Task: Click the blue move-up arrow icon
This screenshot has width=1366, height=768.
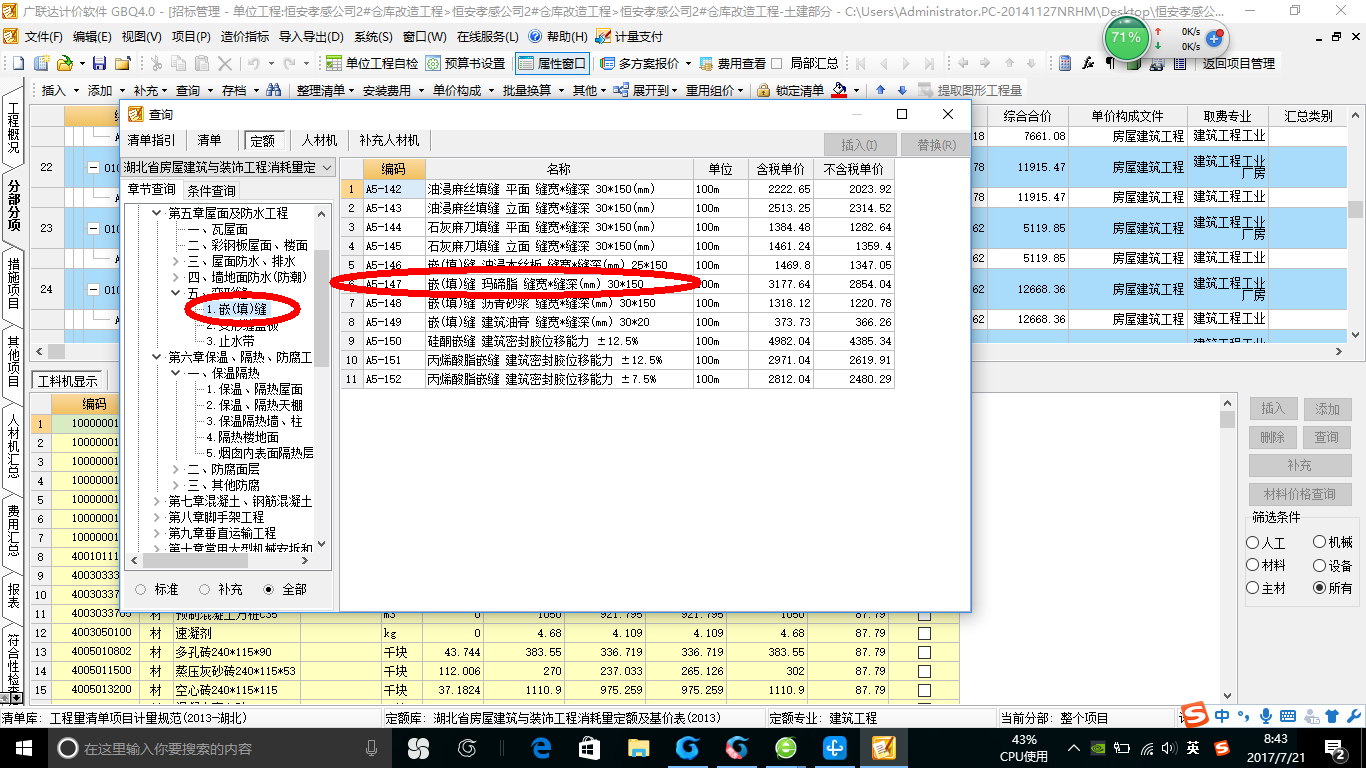Action: pyautogui.click(x=880, y=90)
